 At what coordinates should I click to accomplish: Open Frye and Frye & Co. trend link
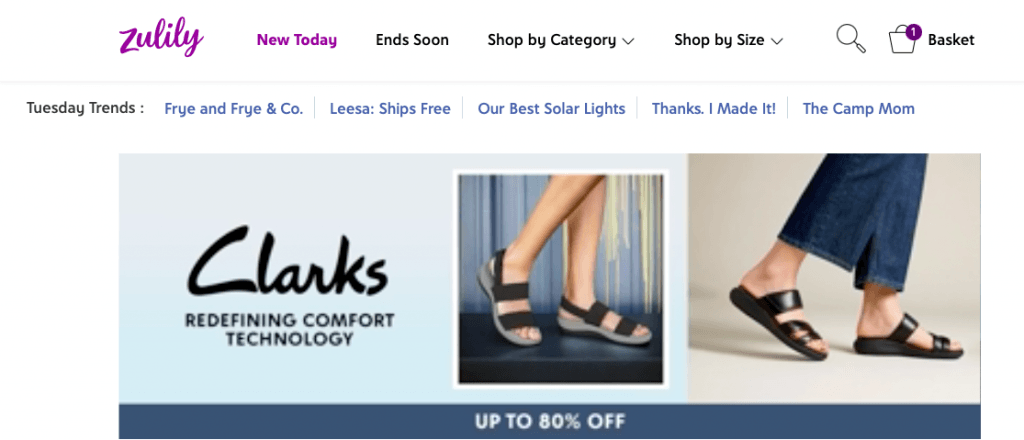click(x=234, y=108)
